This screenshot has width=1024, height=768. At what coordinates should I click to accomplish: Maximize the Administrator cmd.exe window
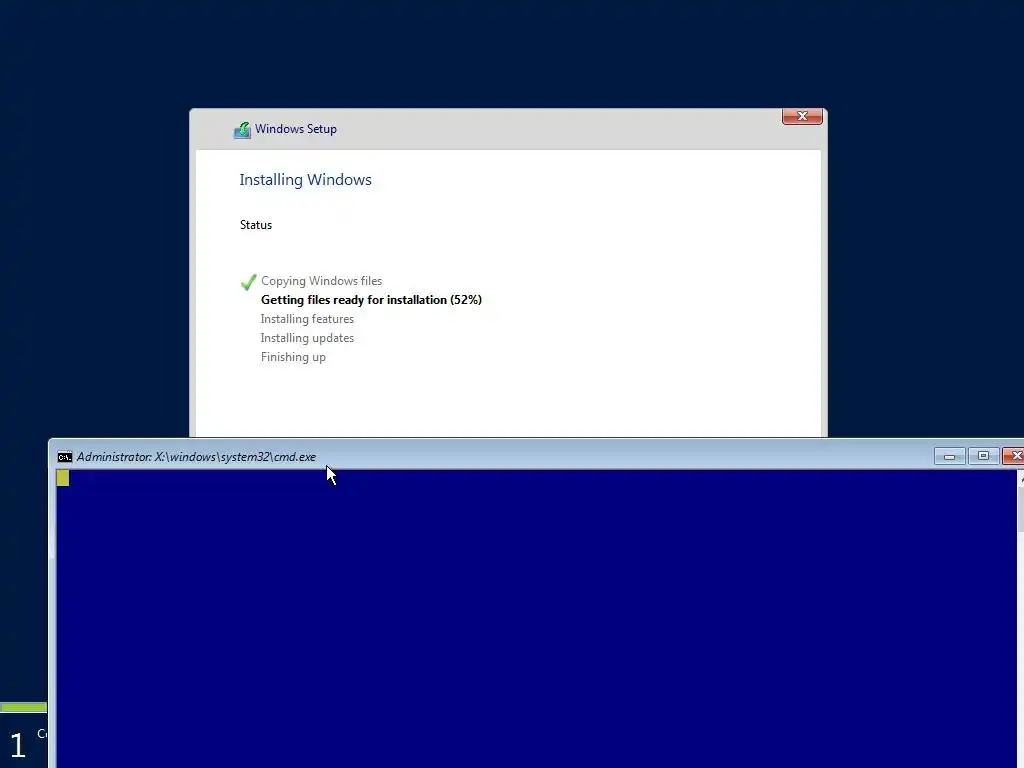[983, 456]
